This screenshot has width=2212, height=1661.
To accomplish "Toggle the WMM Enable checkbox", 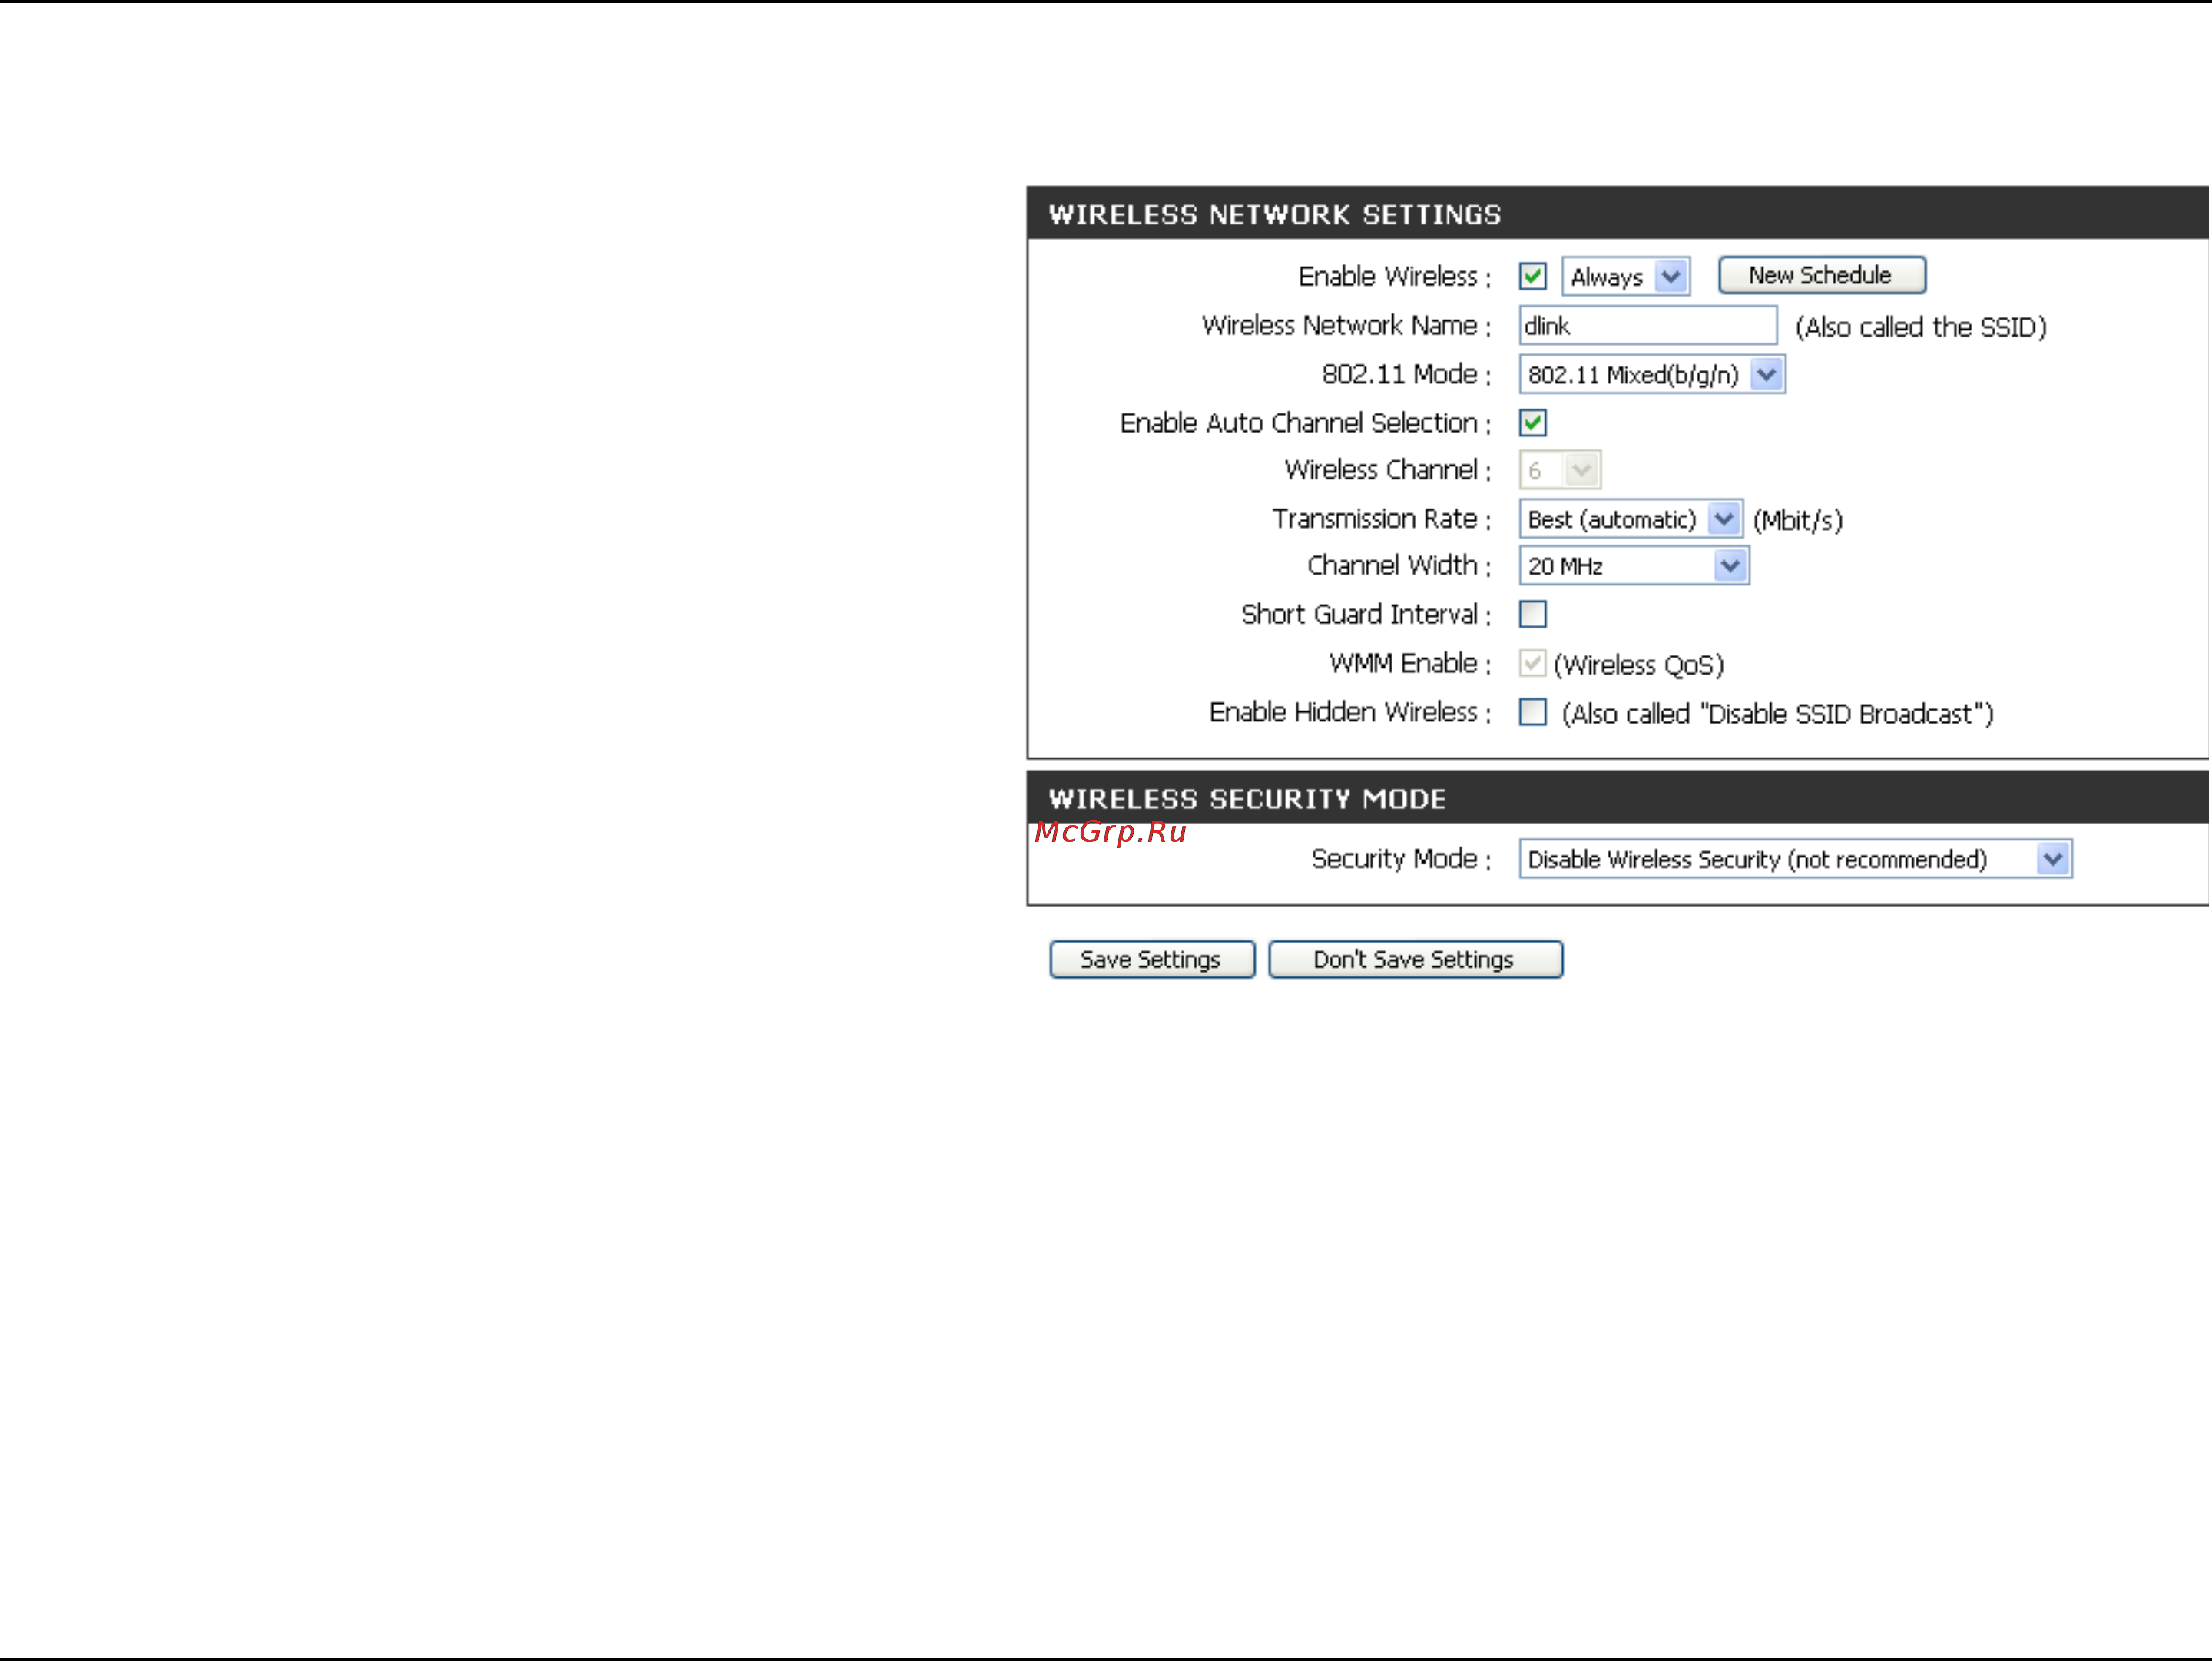I will pos(1532,663).
